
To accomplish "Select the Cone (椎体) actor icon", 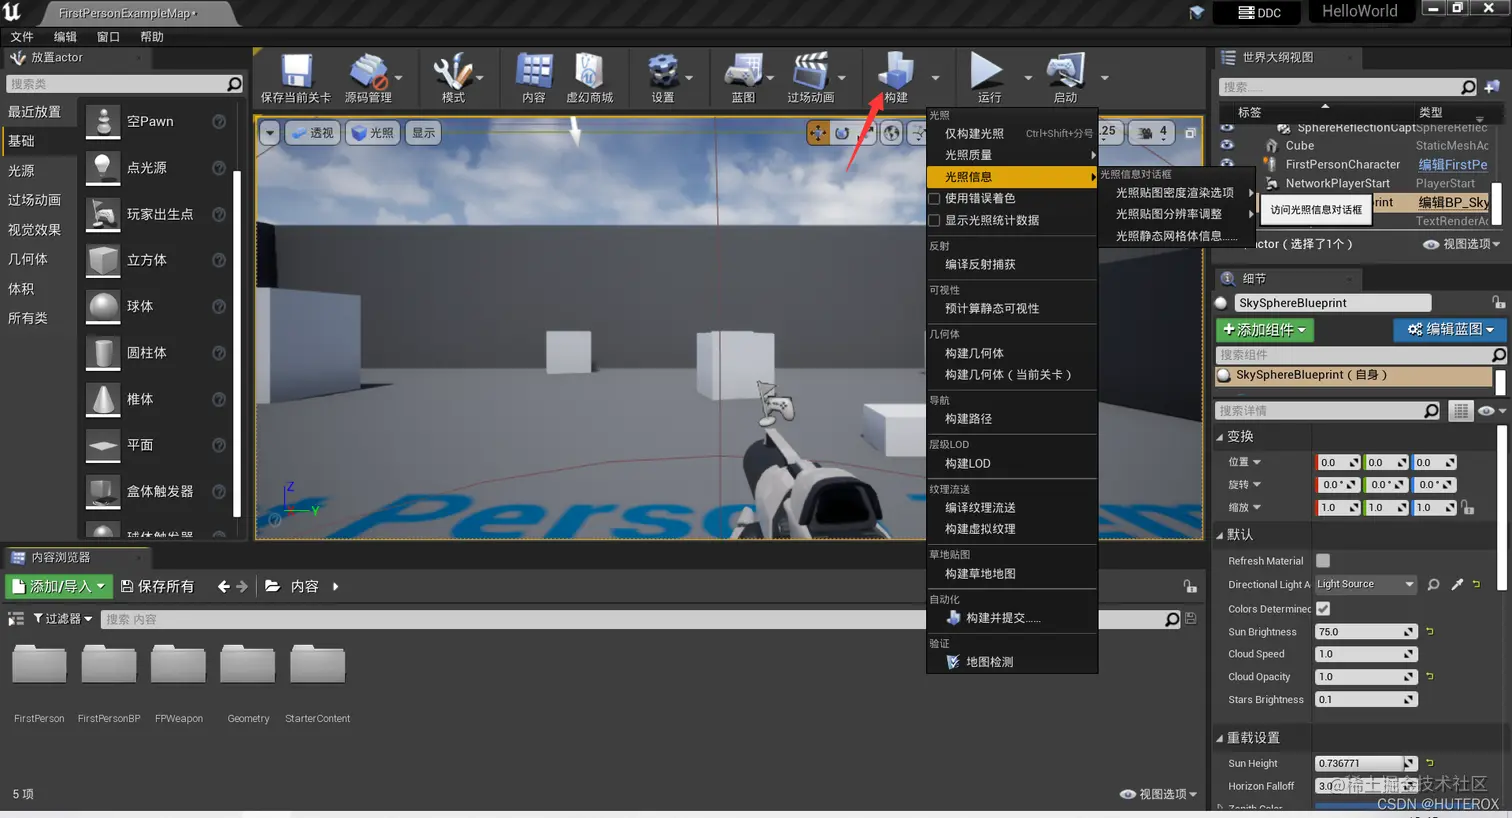I will 103,398.
